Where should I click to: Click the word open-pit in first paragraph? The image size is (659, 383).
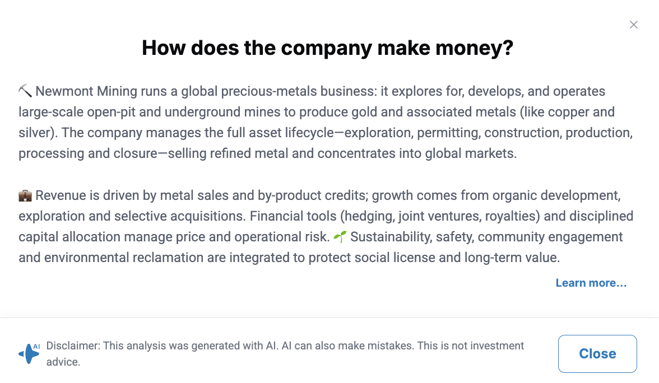pyautogui.click(x=111, y=112)
